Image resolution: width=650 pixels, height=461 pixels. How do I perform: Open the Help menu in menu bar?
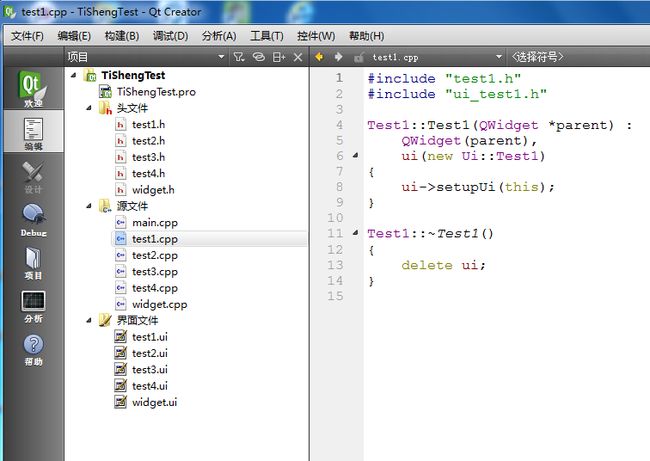pyautogui.click(x=366, y=36)
